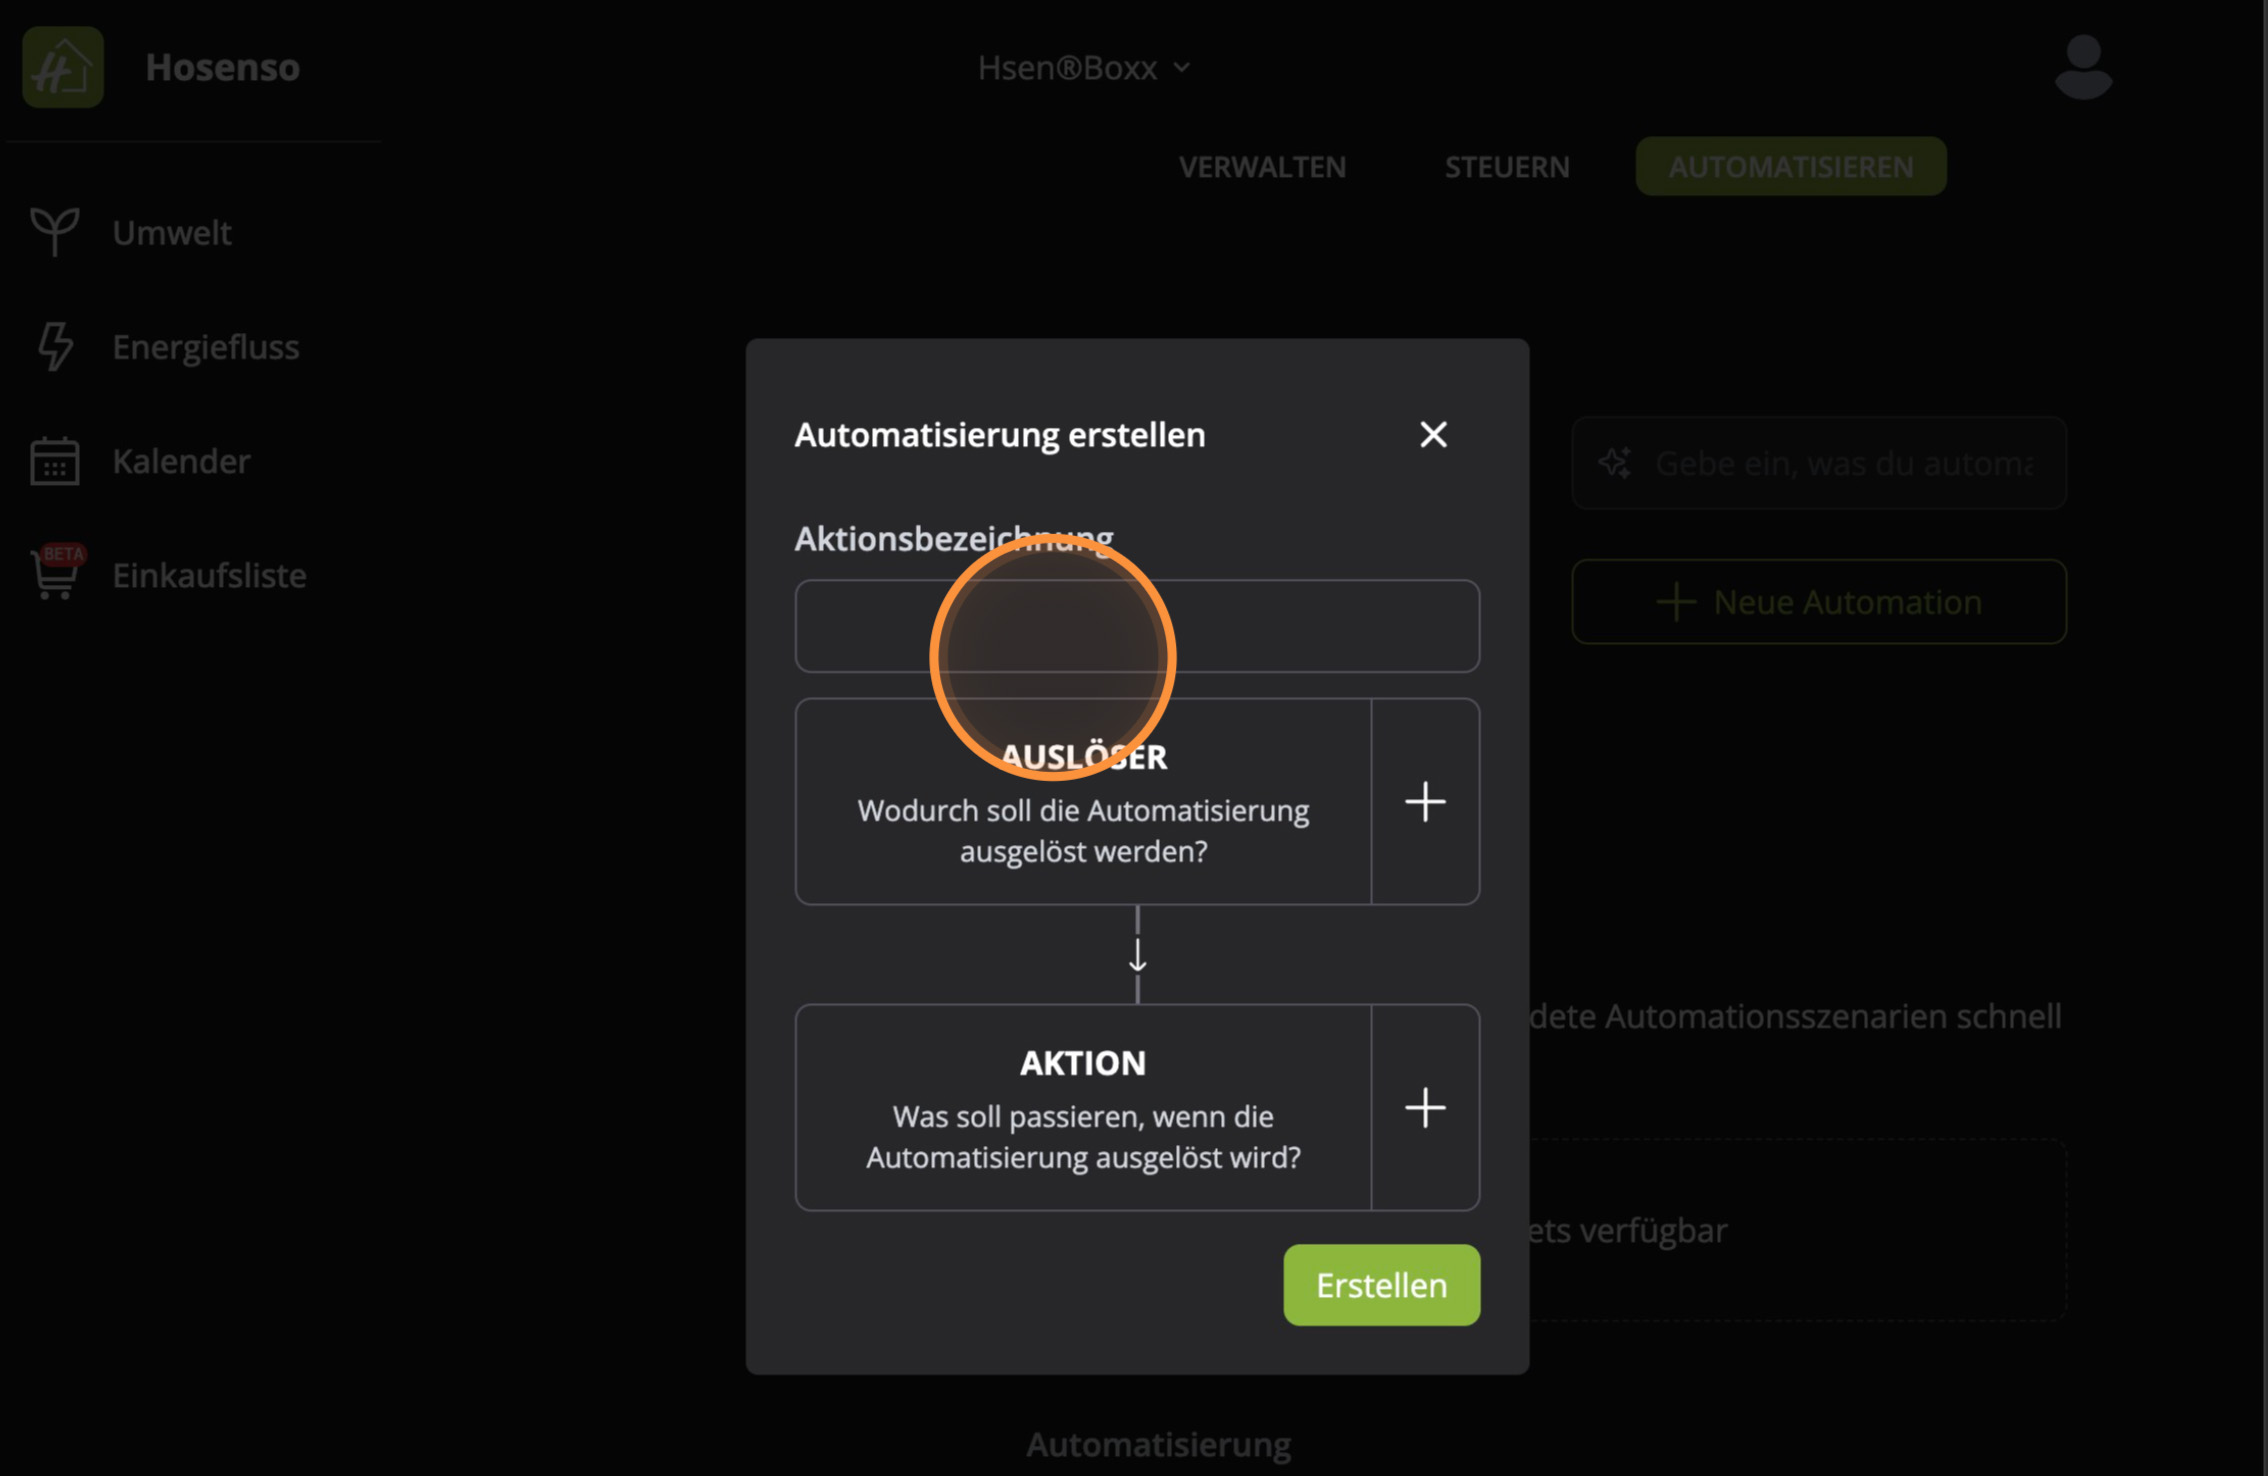Select the AKTION action block
2268x1476 pixels.
1083,1108
